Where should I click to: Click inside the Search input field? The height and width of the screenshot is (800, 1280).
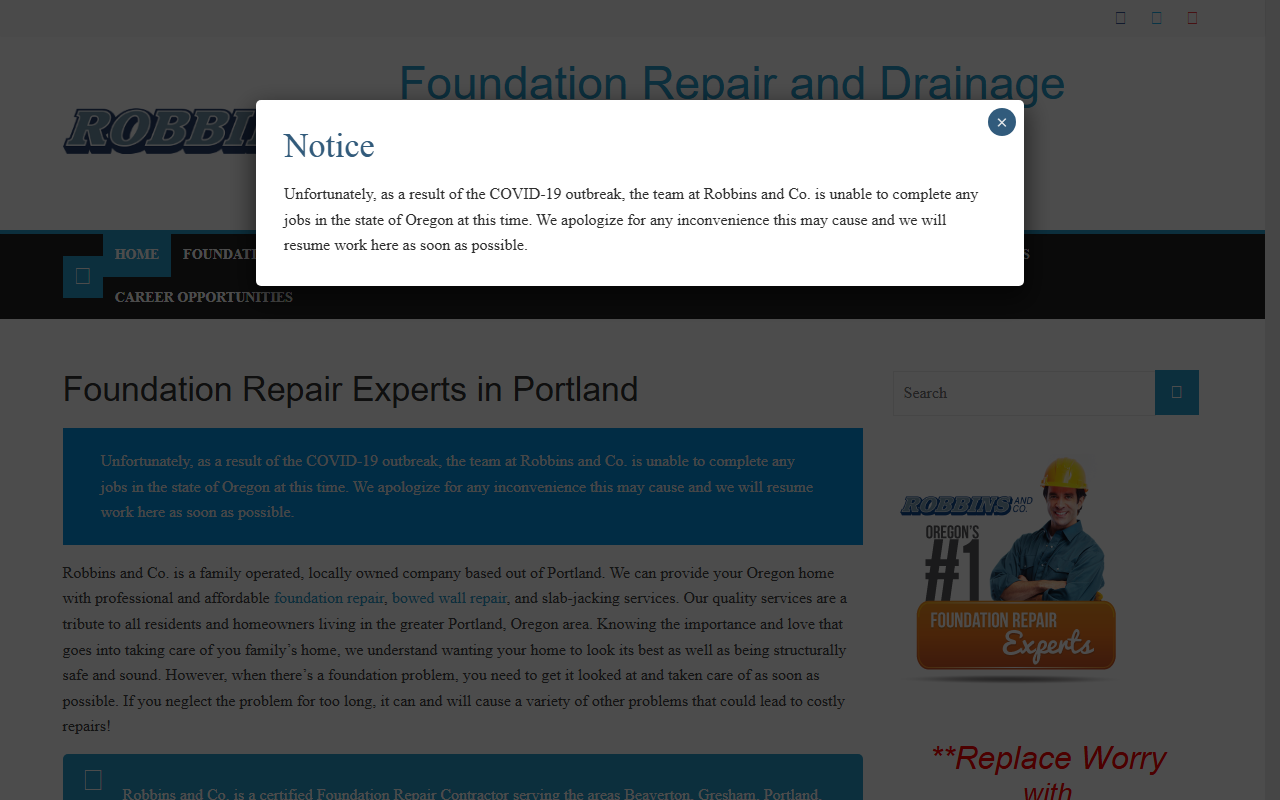pyautogui.click(x=1024, y=393)
